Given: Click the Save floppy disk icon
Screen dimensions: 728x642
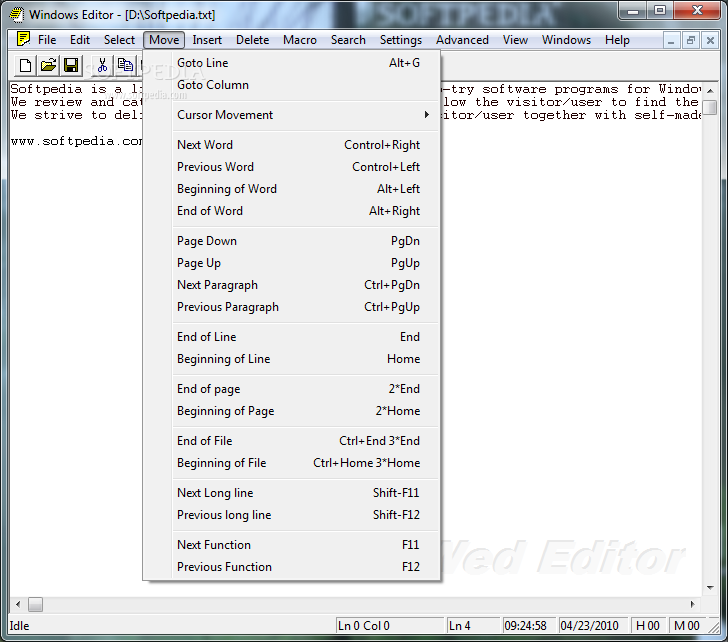Looking at the screenshot, I should point(71,65).
